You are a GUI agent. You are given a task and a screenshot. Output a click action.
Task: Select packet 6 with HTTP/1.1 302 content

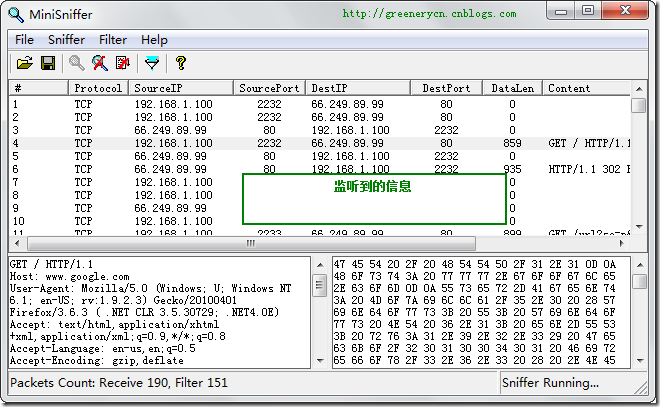click(x=320, y=169)
